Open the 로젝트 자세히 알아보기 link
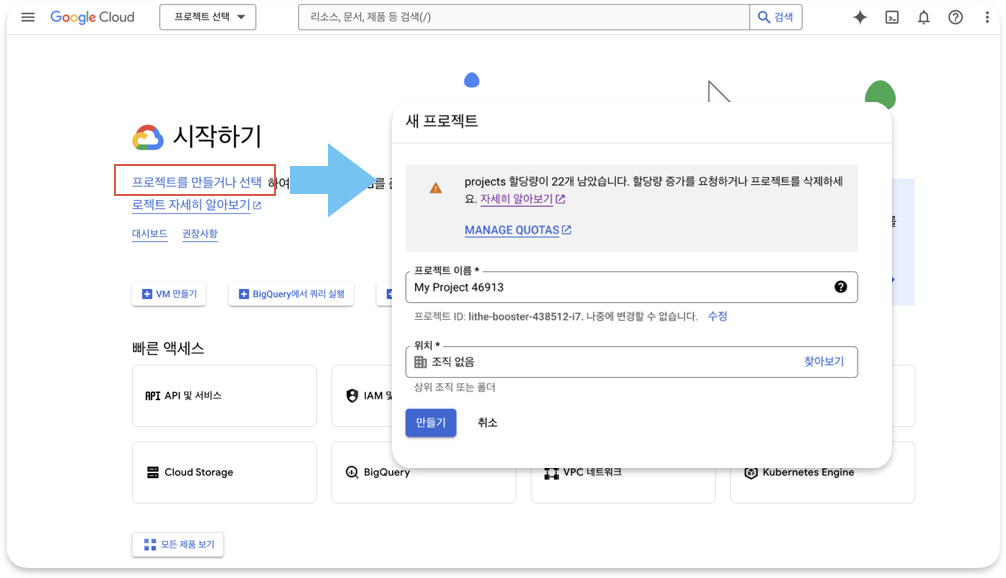Viewport: 1006px width, 578px height. click(x=196, y=205)
